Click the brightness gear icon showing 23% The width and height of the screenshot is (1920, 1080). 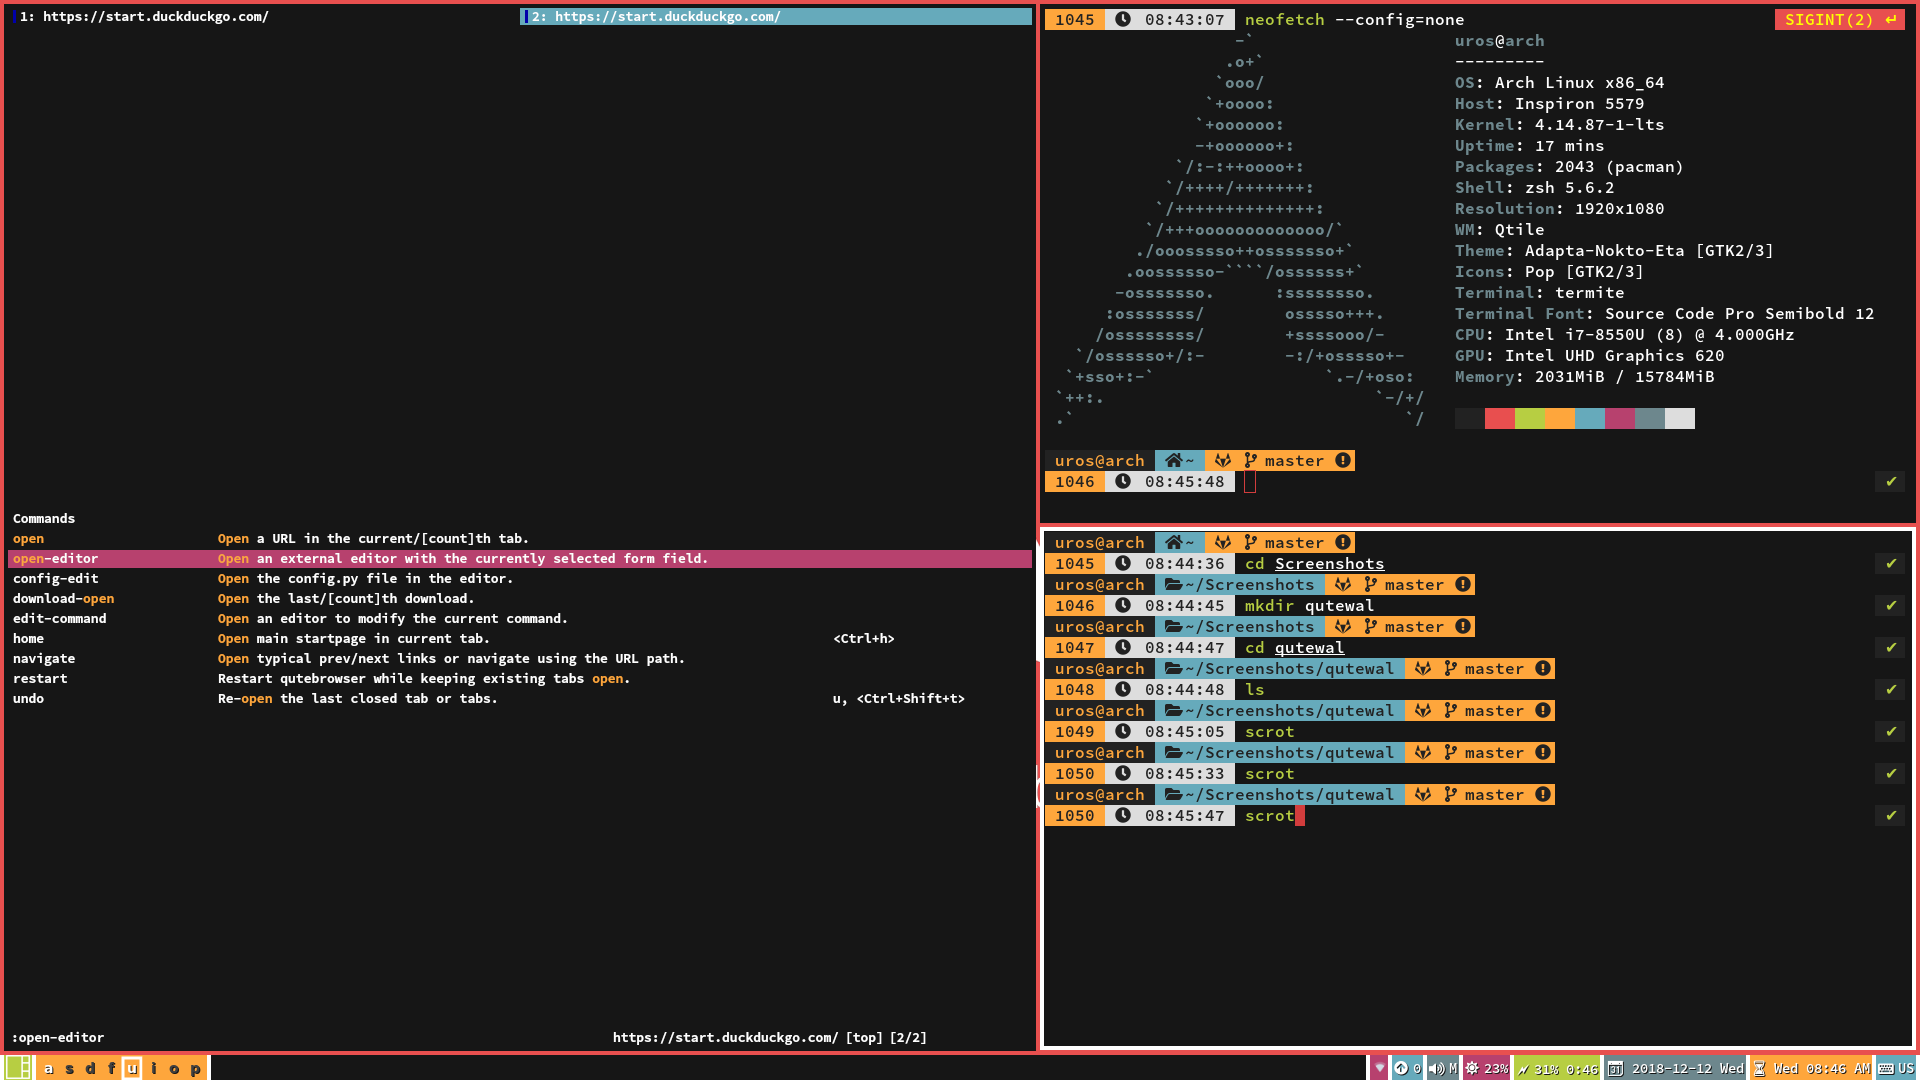pos(1472,1068)
